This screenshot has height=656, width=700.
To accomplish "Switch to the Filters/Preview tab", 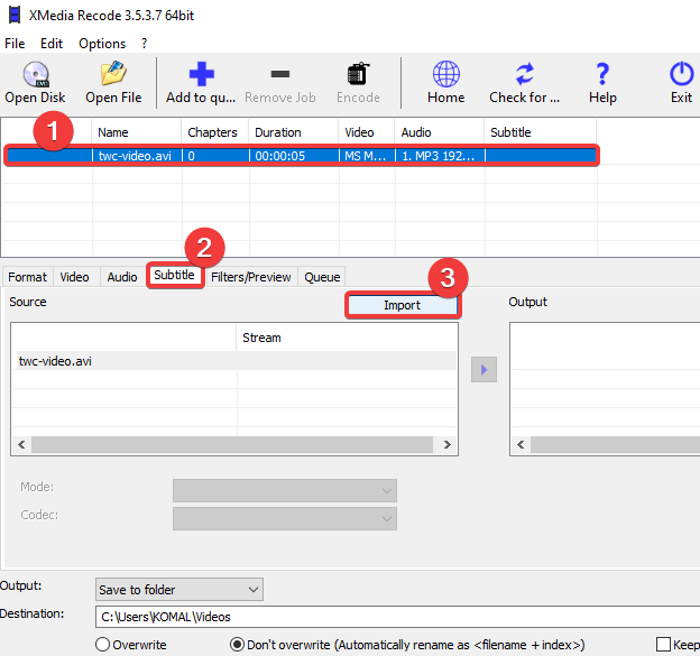I will pos(251,277).
